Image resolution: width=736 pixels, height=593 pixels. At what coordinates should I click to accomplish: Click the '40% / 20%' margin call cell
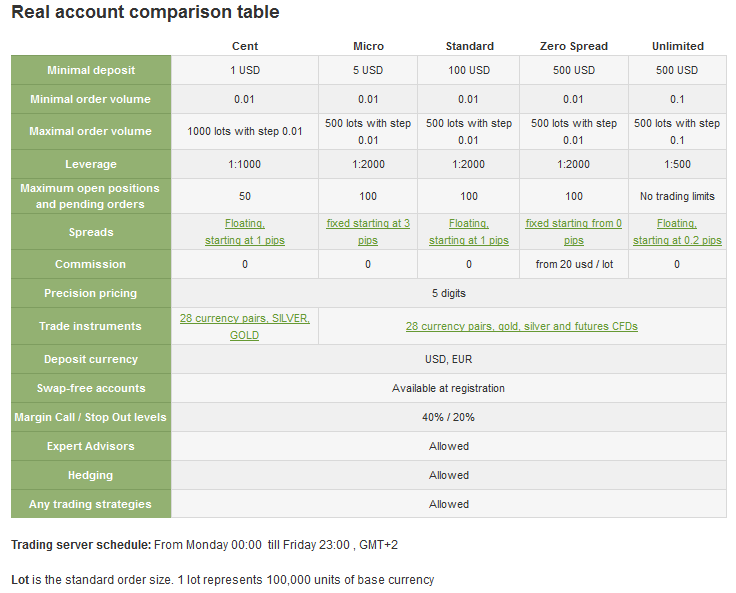click(449, 417)
